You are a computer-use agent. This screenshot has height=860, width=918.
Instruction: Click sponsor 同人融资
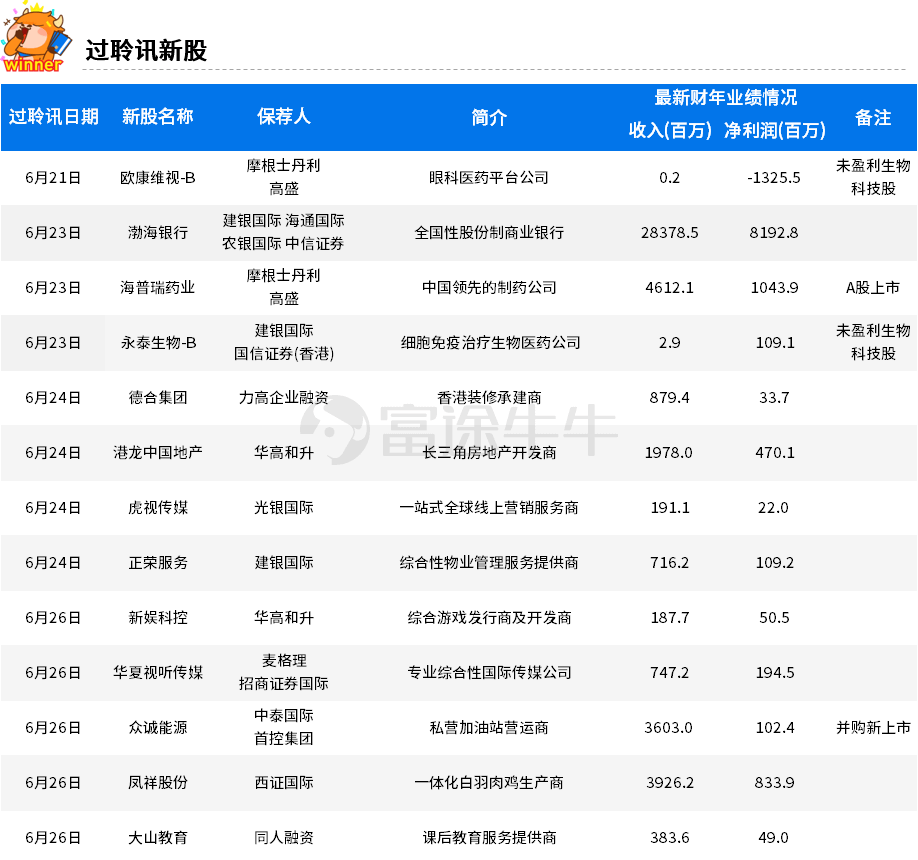pyautogui.click(x=284, y=838)
